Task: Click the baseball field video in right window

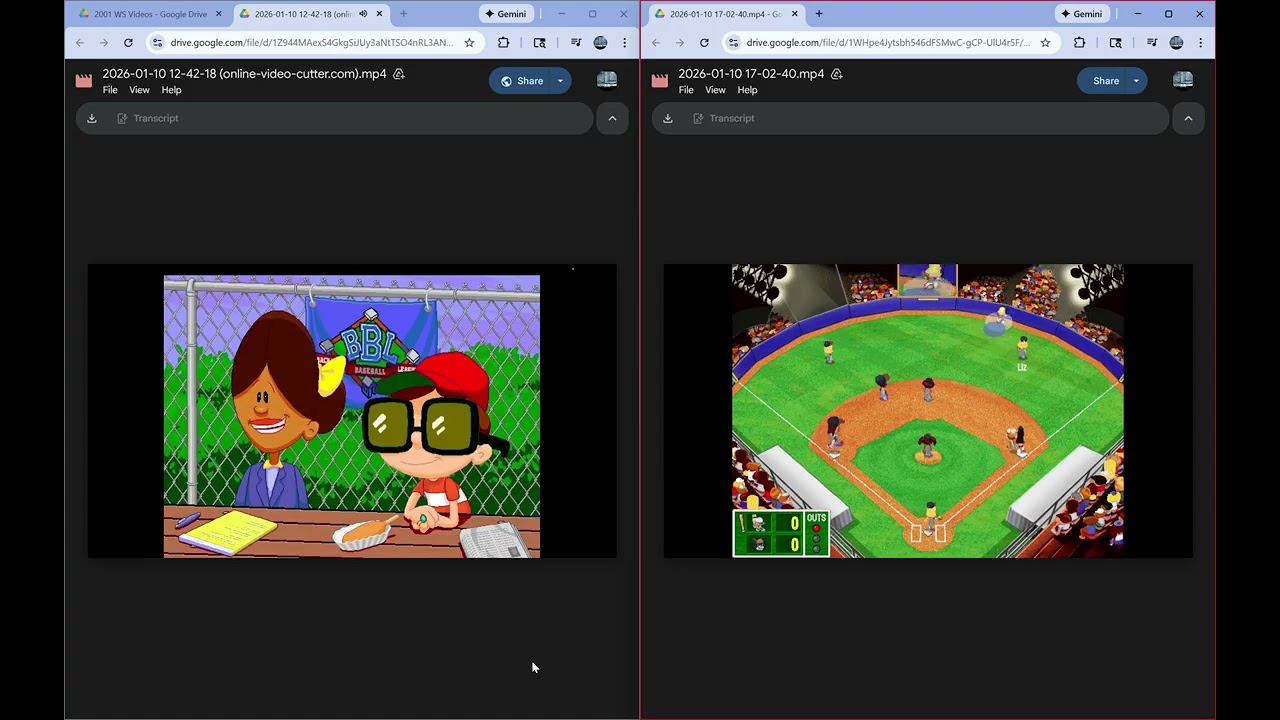Action: pos(928,411)
